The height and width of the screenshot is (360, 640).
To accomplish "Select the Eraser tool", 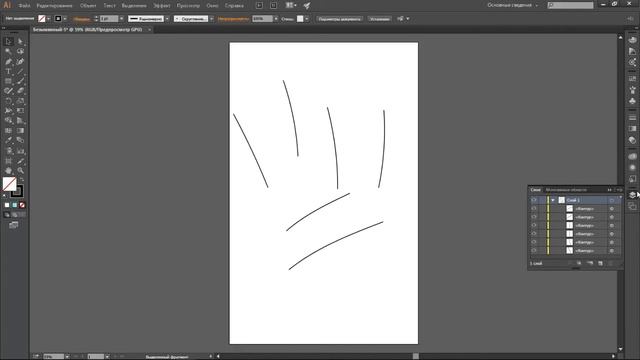I will click(x=20, y=91).
